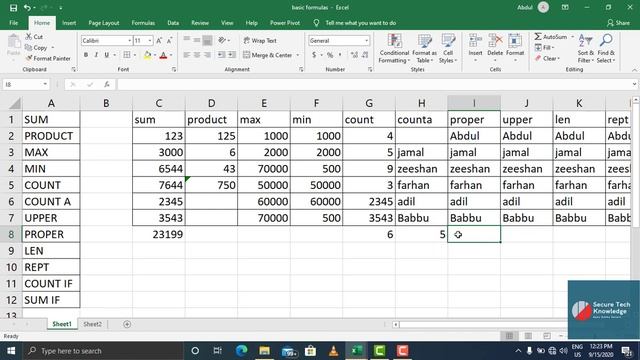This screenshot has width=640, height=360.
Task: Click the Fill button
Action: (x=544, y=47)
